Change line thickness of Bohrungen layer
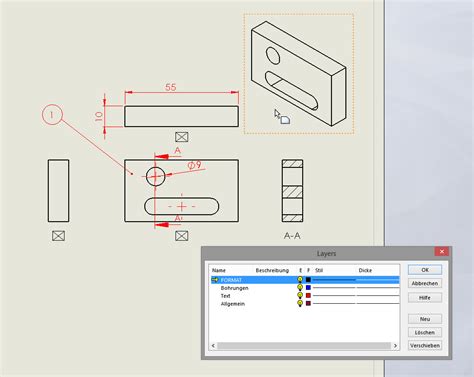 pos(378,288)
